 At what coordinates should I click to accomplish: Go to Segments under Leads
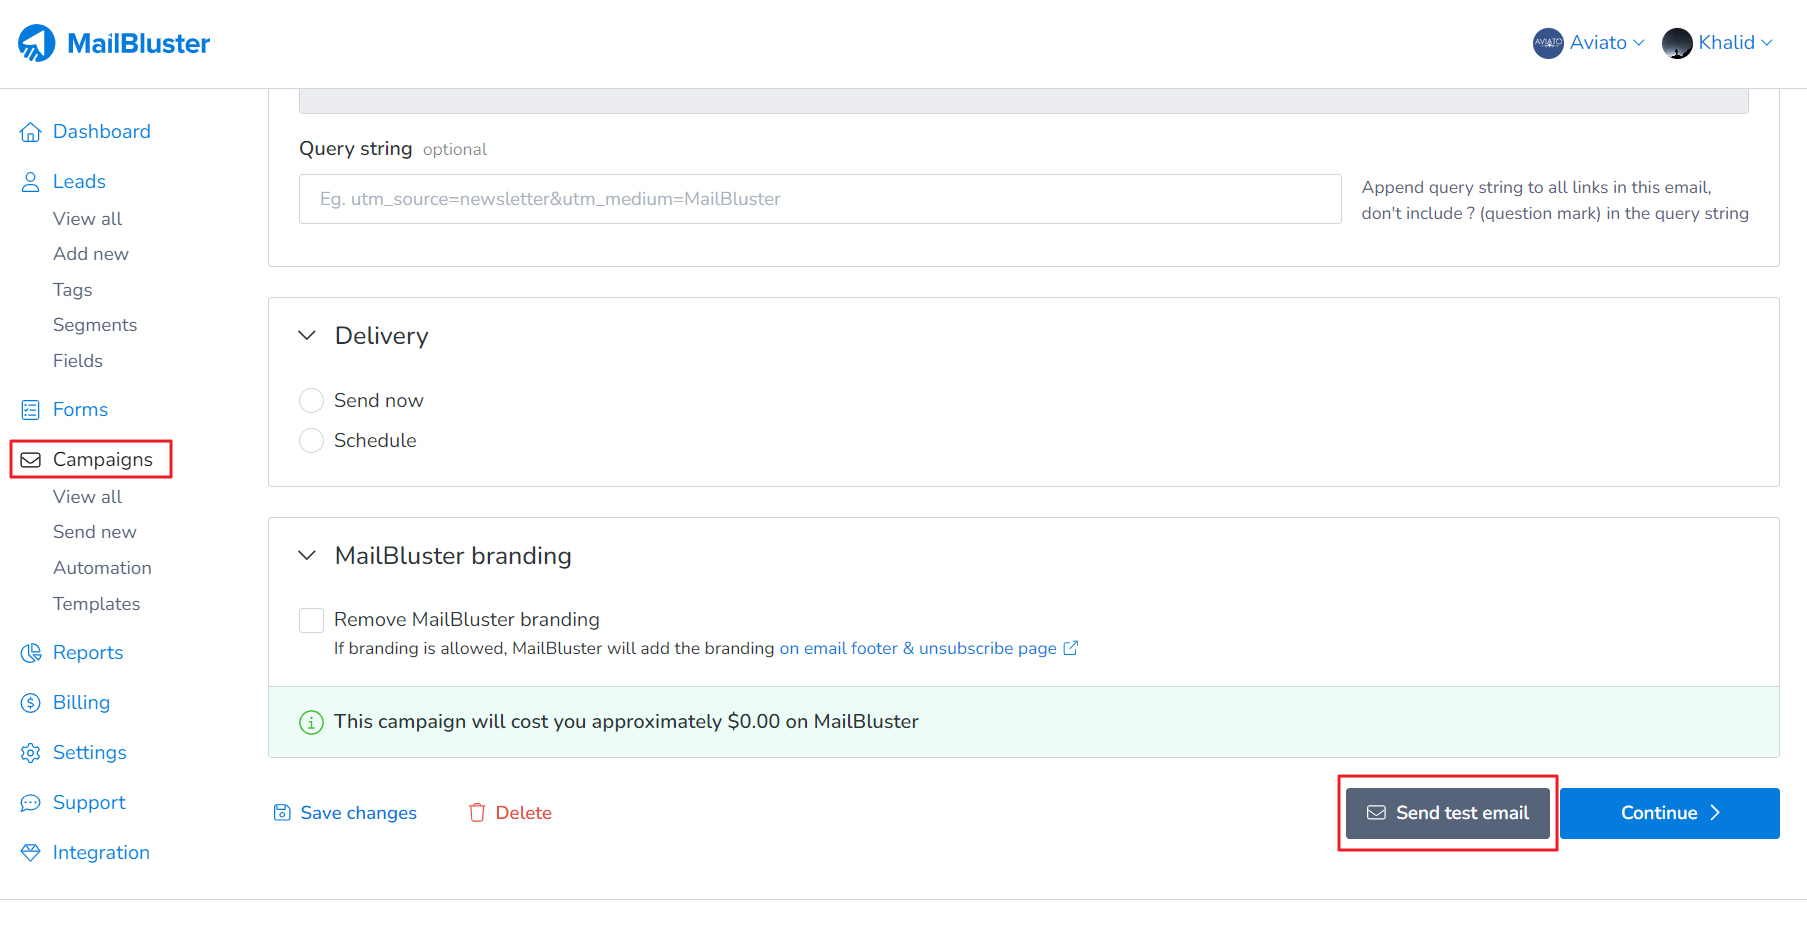pos(95,325)
